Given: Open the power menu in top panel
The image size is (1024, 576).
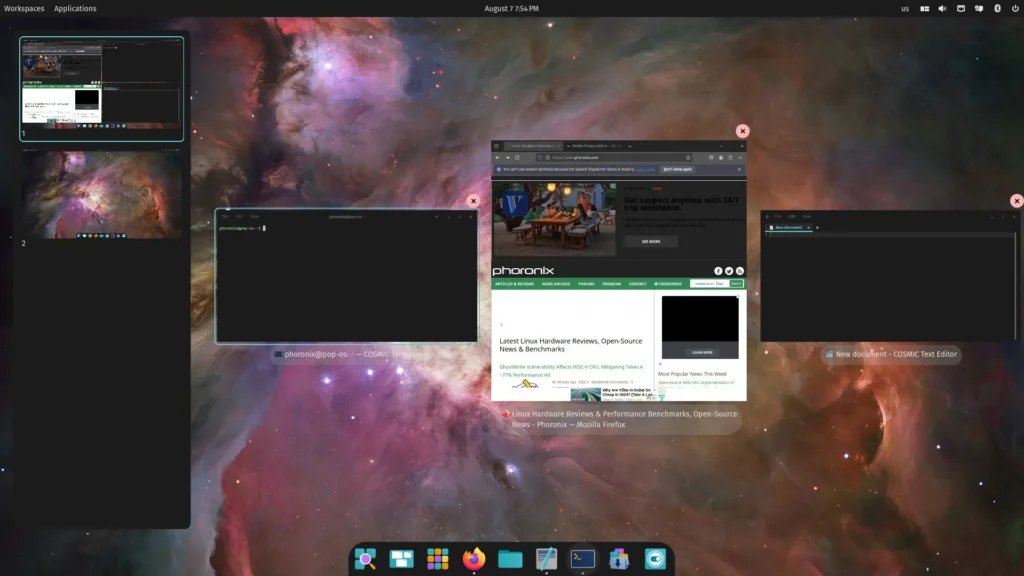Looking at the screenshot, I should [x=1015, y=8].
